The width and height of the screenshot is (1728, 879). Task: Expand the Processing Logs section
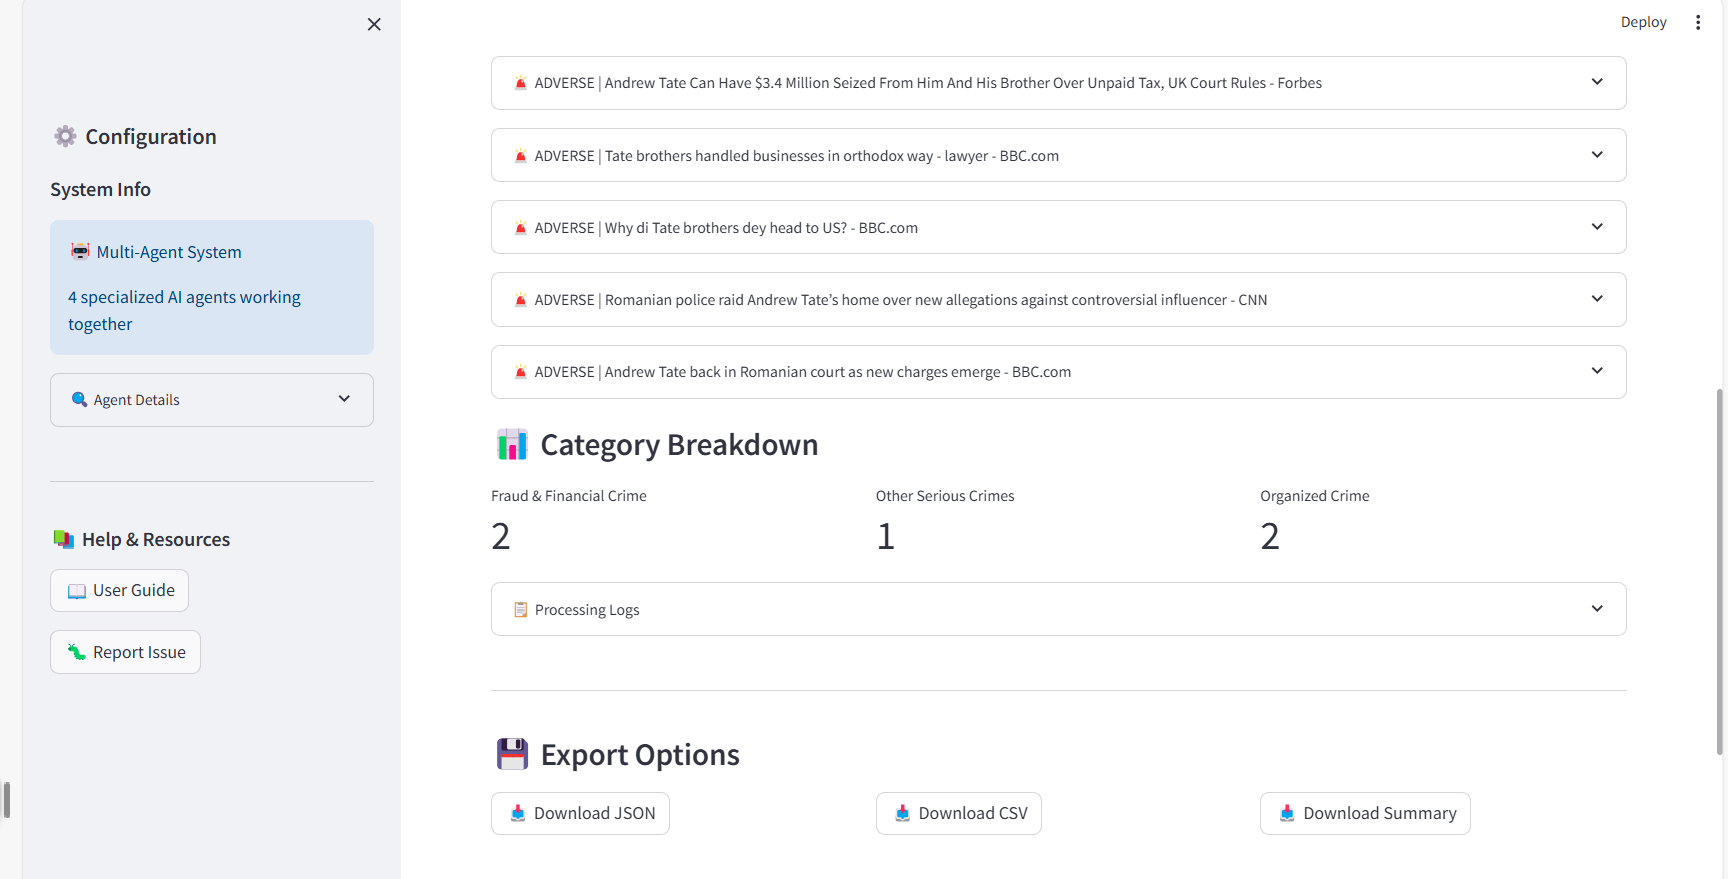(x=1058, y=609)
